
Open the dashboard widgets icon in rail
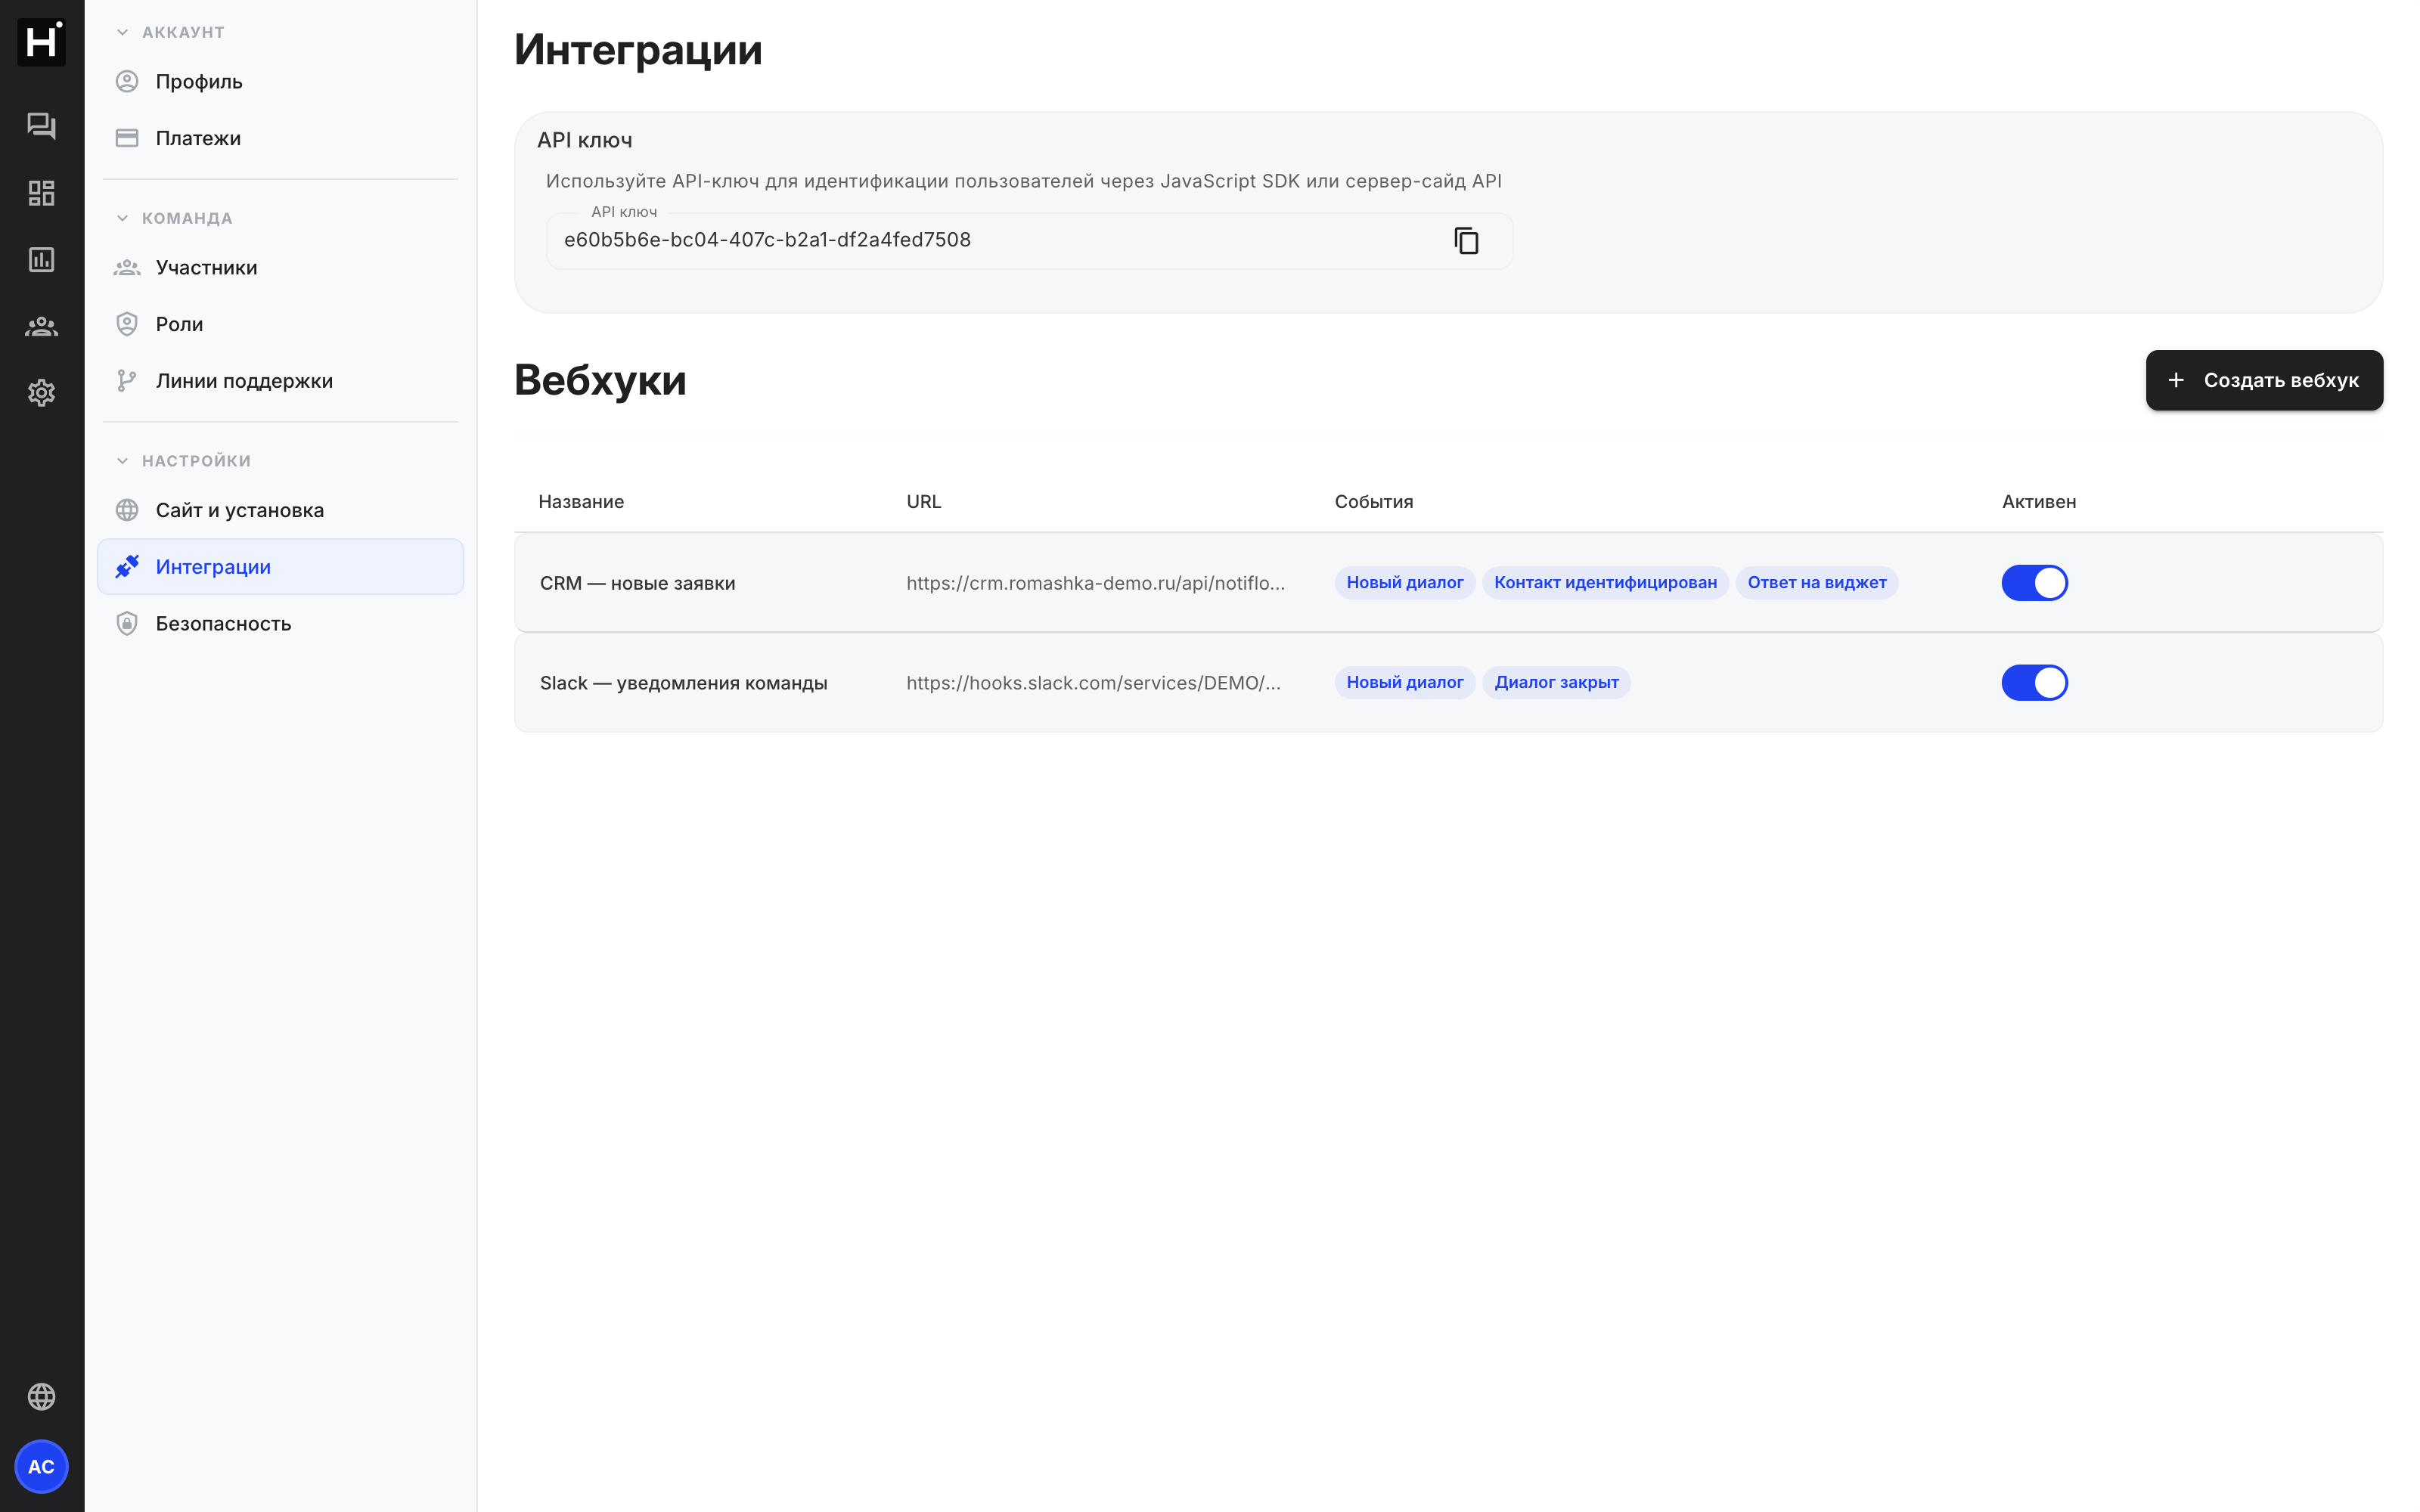pyautogui.click(x=41, y=193)
